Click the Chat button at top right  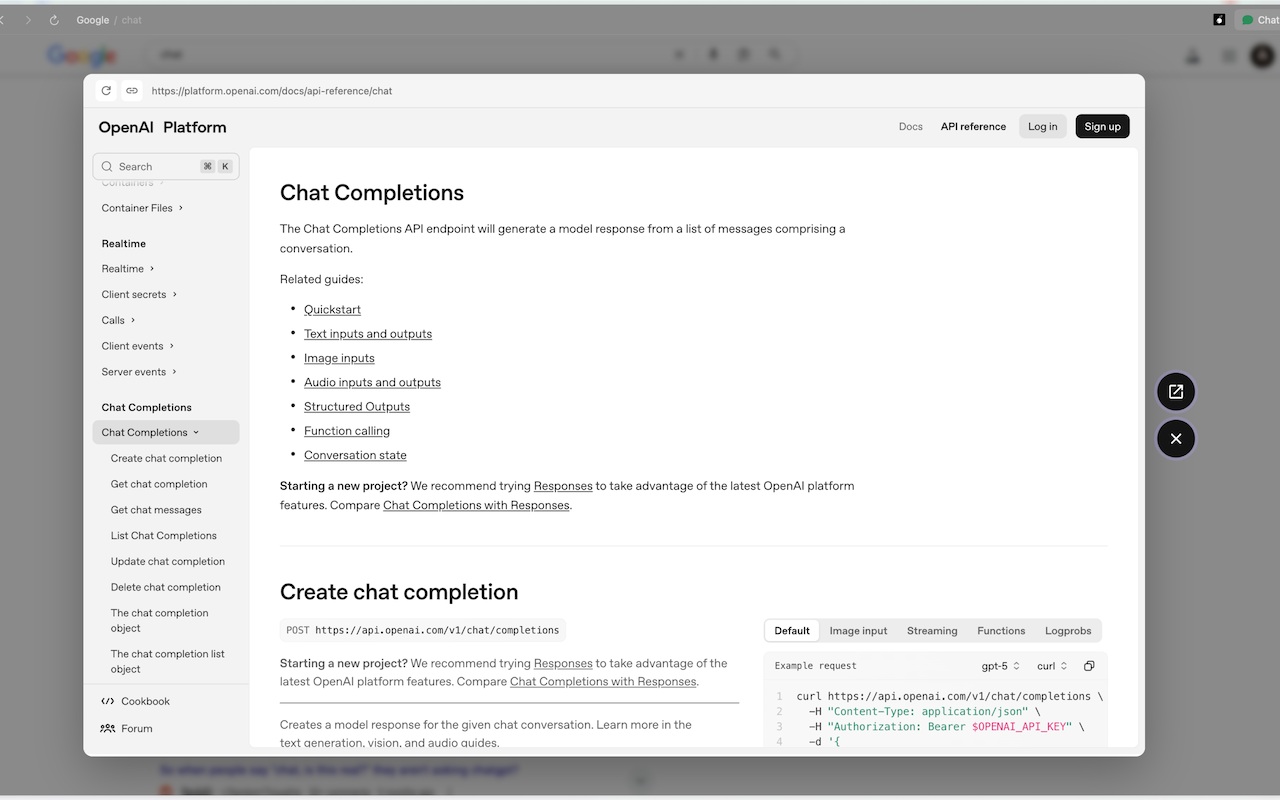[x=1259, y=20]
